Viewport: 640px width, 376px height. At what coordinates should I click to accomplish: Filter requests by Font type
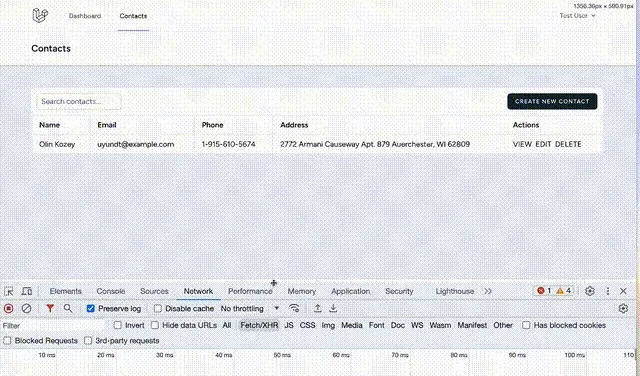click(x=376, y=325)
